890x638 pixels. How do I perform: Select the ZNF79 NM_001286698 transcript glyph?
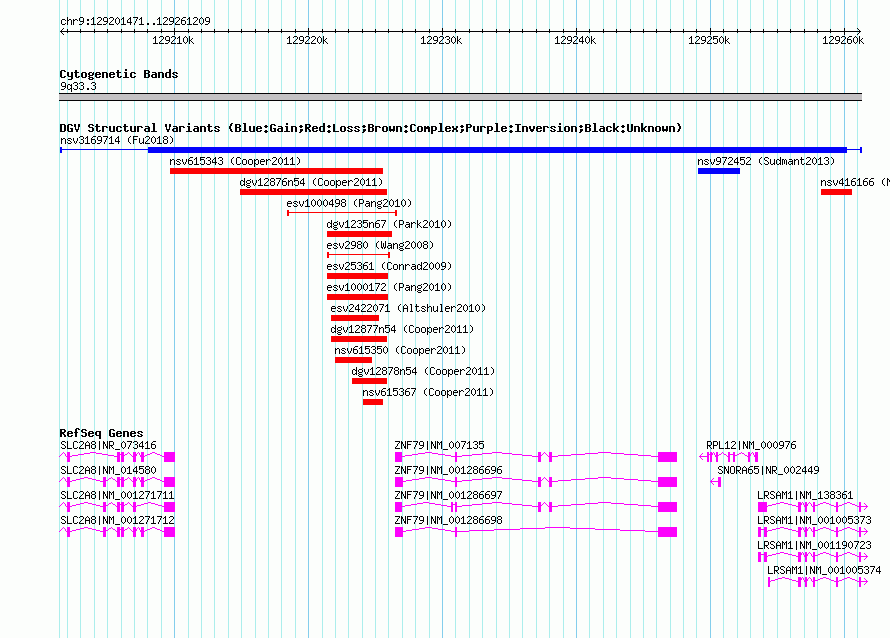point(536,532)
